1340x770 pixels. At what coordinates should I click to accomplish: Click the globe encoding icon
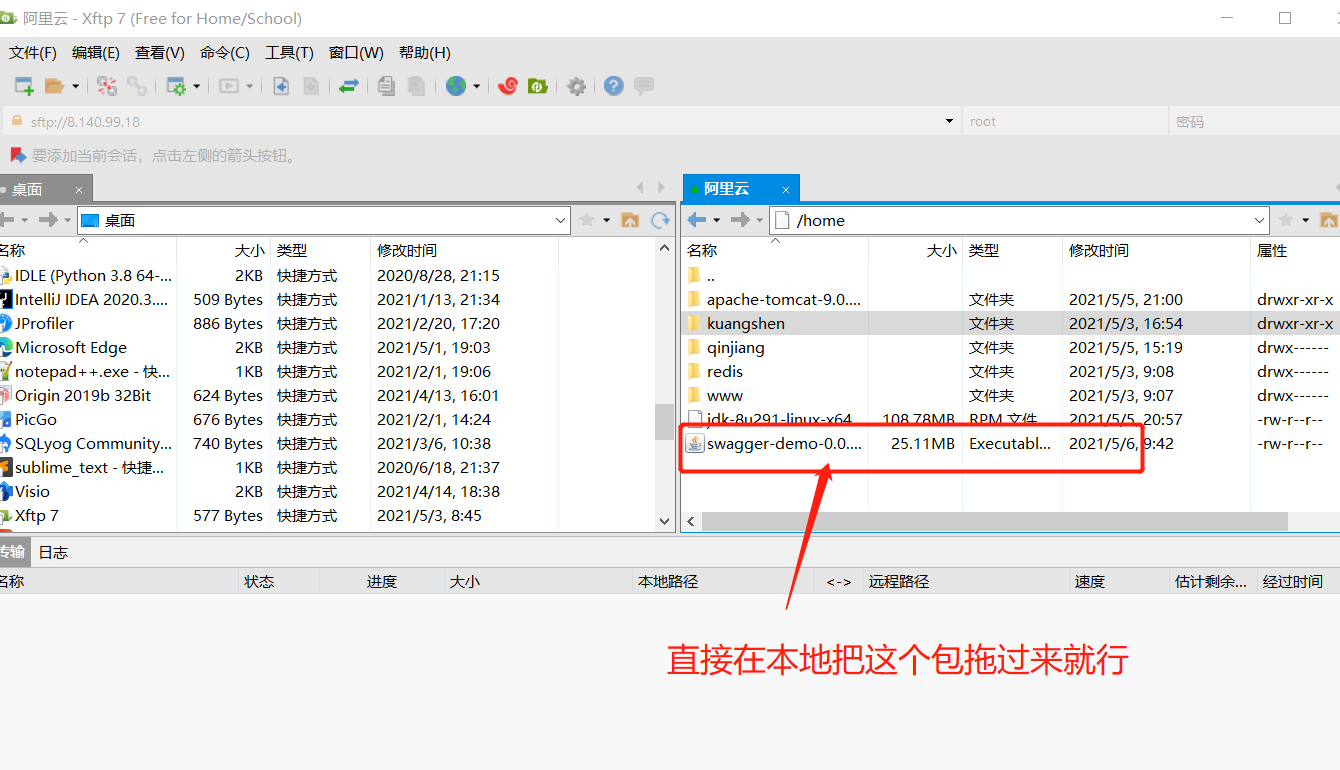pyautogui.click(x=456, y=86)
